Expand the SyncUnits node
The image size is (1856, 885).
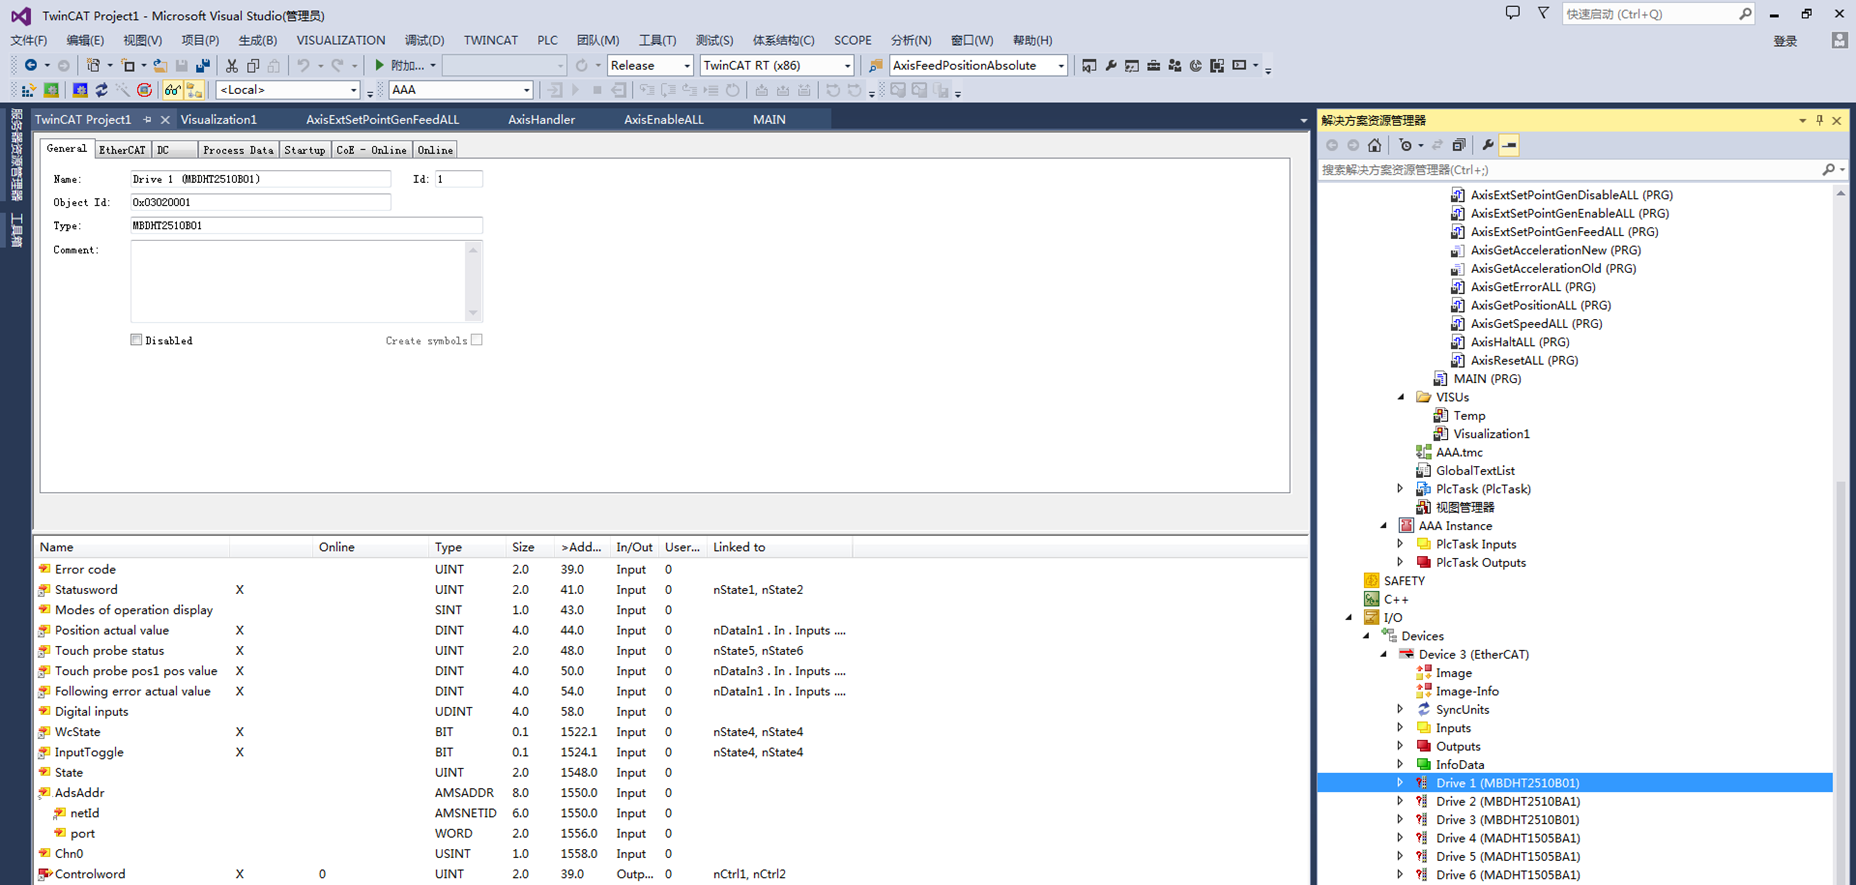[x=1400, y=709]
